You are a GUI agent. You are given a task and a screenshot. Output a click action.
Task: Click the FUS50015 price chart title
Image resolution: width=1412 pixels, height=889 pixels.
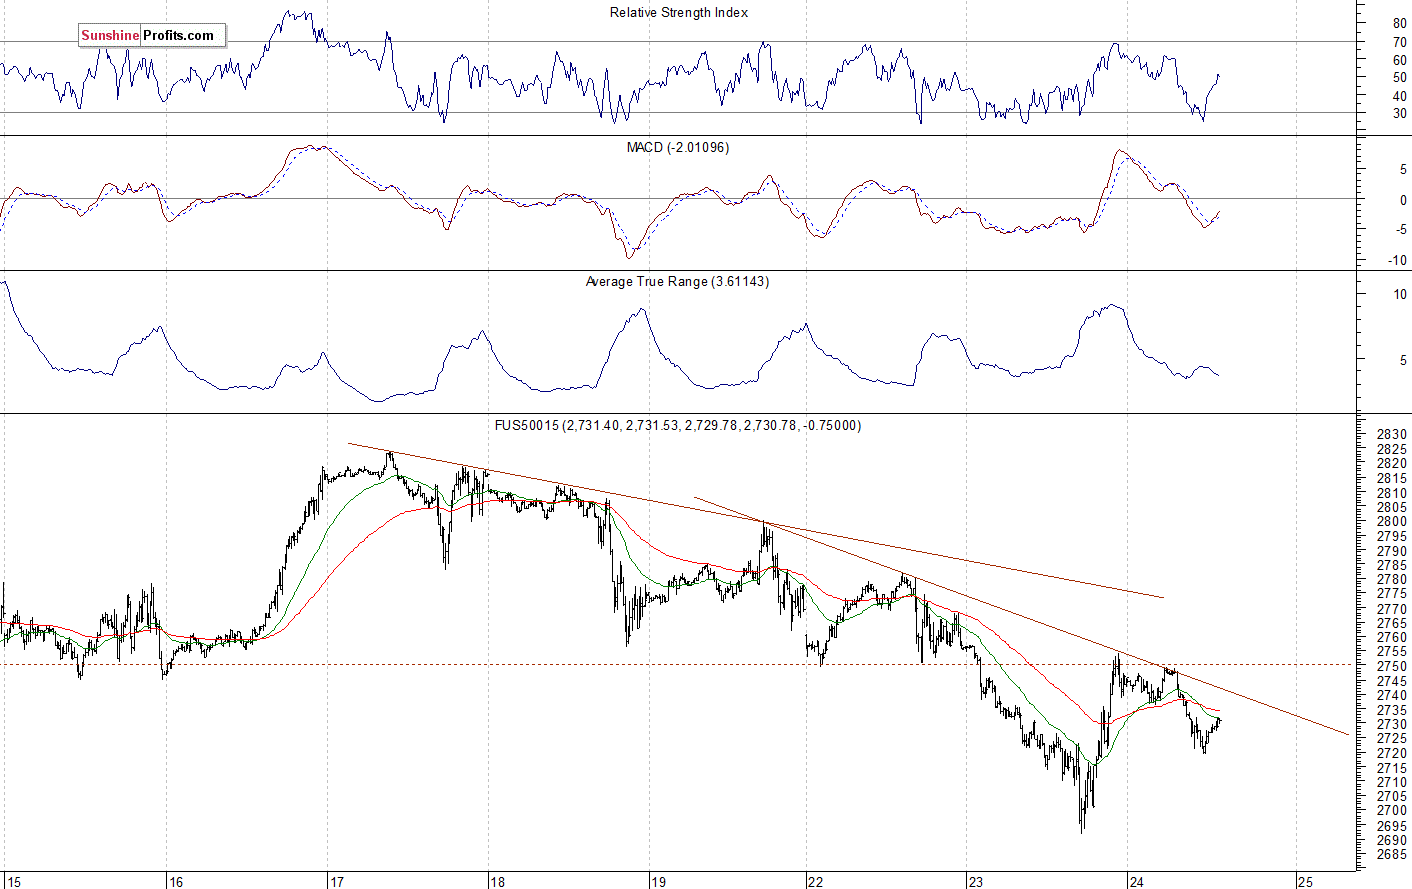678,425
